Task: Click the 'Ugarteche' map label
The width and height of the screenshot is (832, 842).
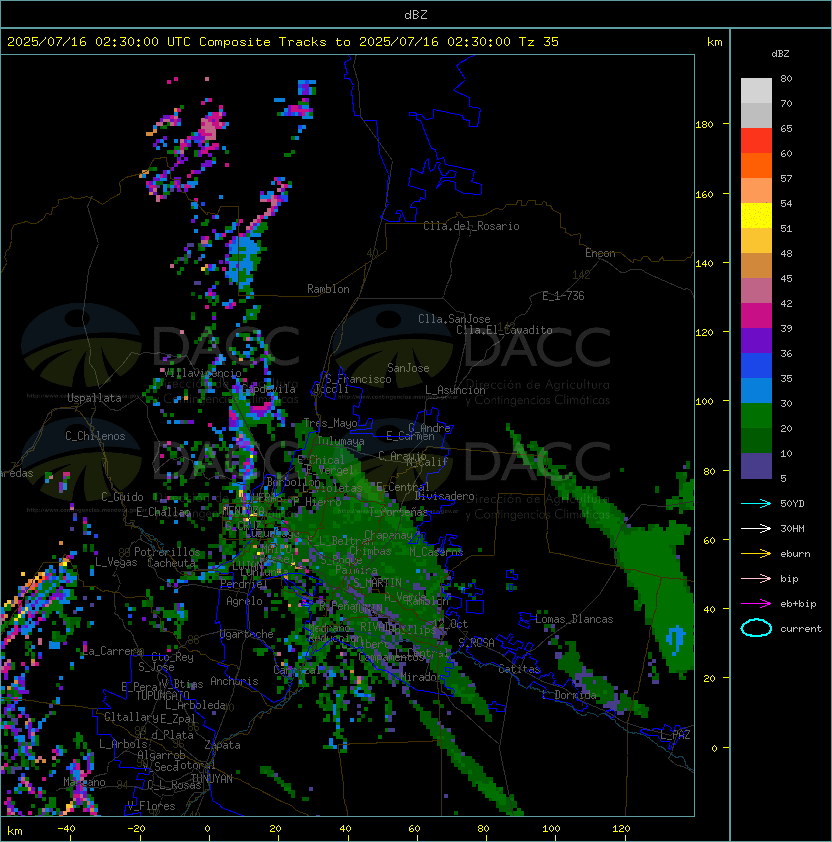Action: pyautogui.click(x=247, y=635)
